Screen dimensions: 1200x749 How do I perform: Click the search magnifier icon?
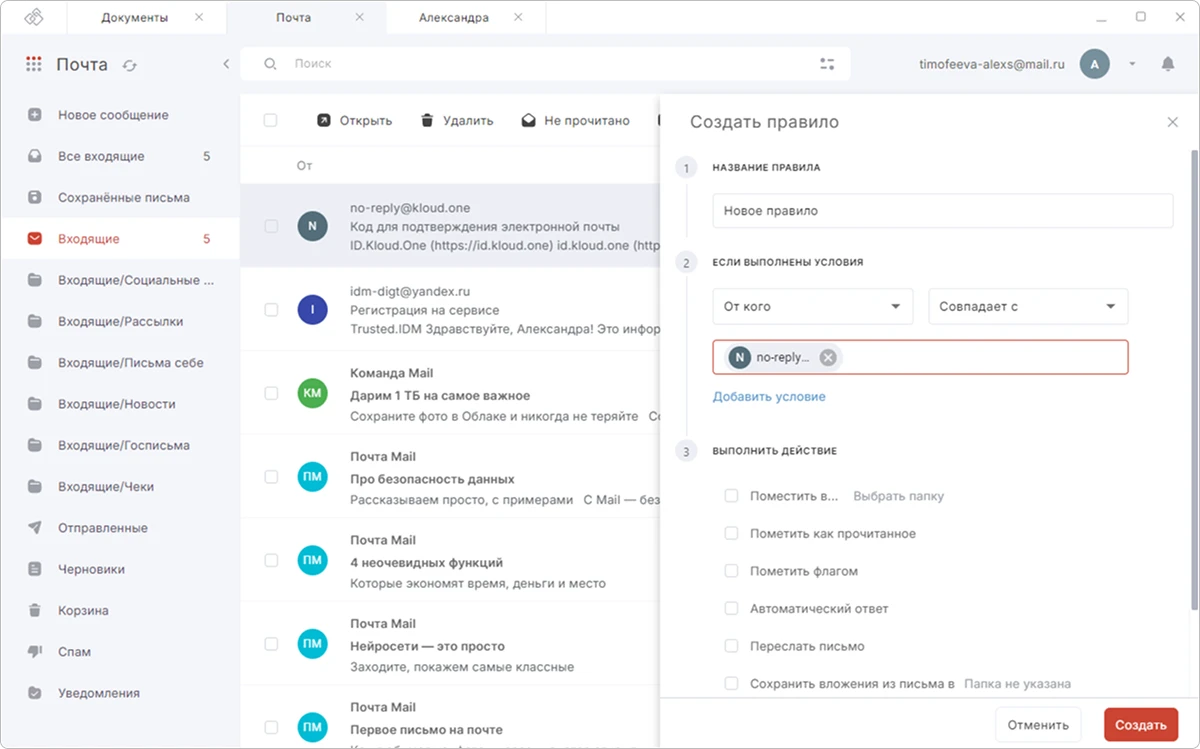(x=270, y=64)
